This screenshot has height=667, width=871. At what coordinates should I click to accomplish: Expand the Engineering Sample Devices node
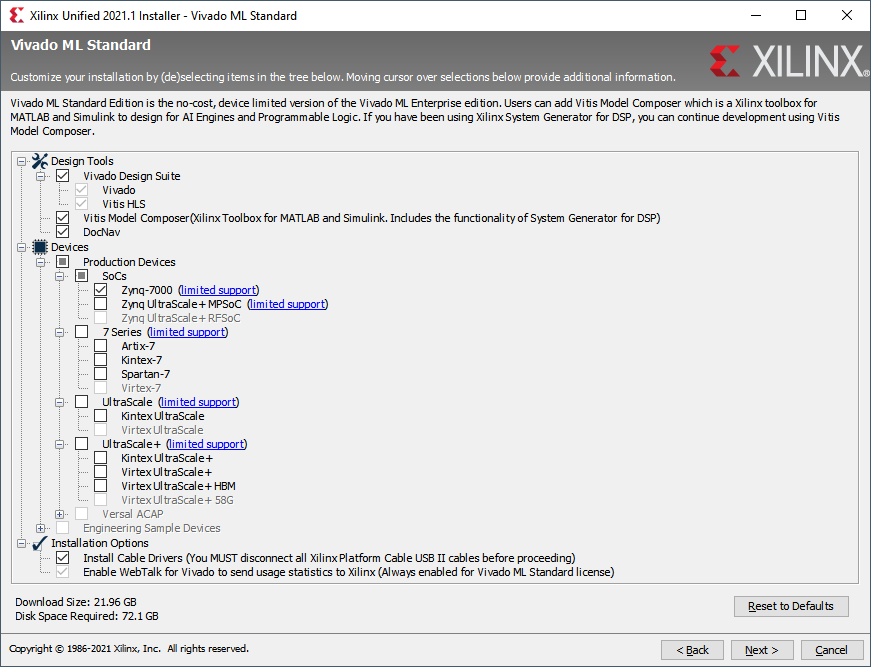tap(41, 528)
